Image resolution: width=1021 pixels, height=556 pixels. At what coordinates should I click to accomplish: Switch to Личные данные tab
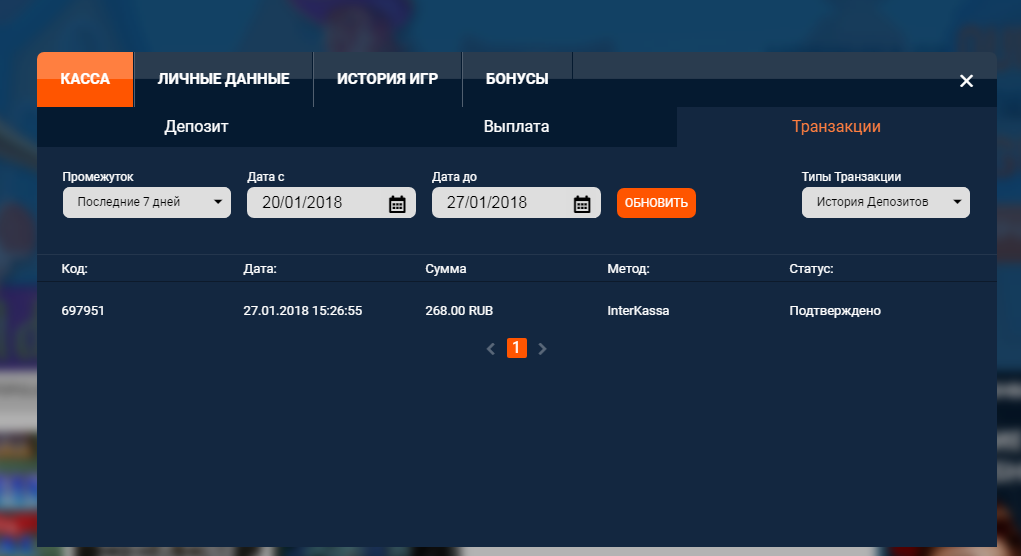[223, 79]
